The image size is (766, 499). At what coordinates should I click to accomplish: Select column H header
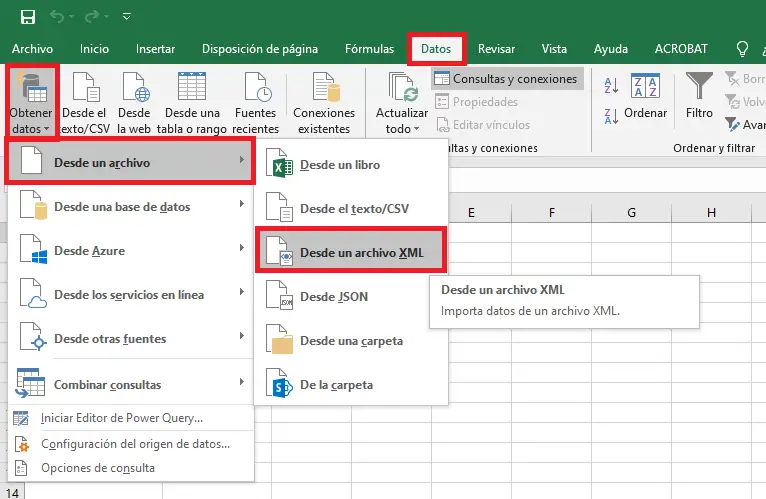[x=712, y=213]
